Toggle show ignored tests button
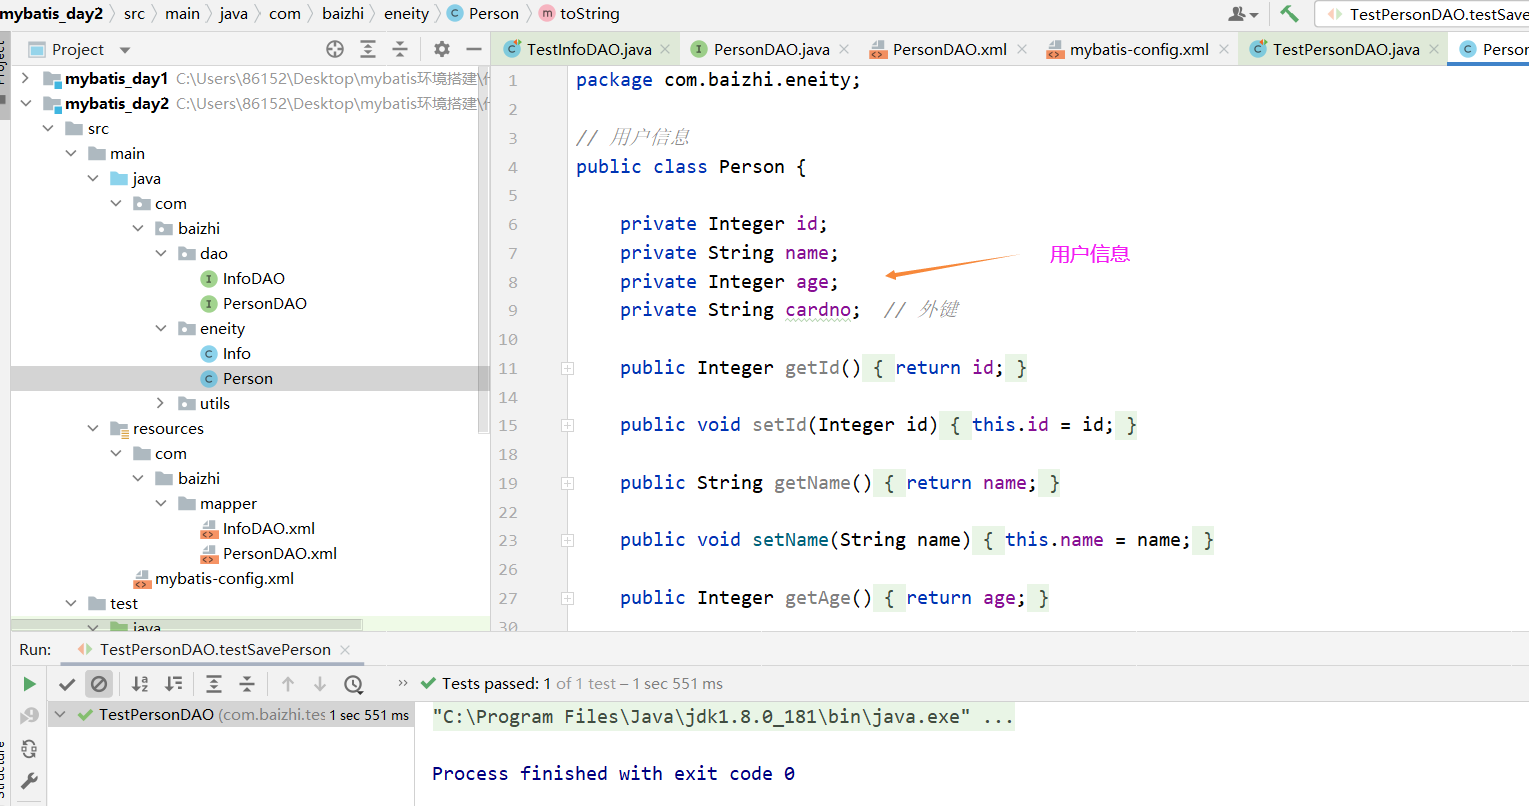Screen dimensions: 1529x806 click(98, 684)
